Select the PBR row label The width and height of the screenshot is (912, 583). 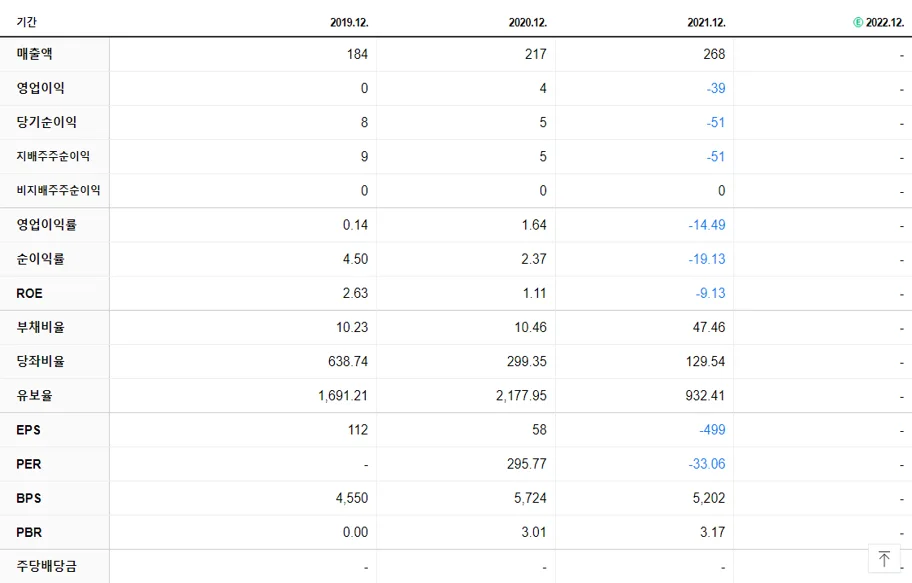point(29,532)
